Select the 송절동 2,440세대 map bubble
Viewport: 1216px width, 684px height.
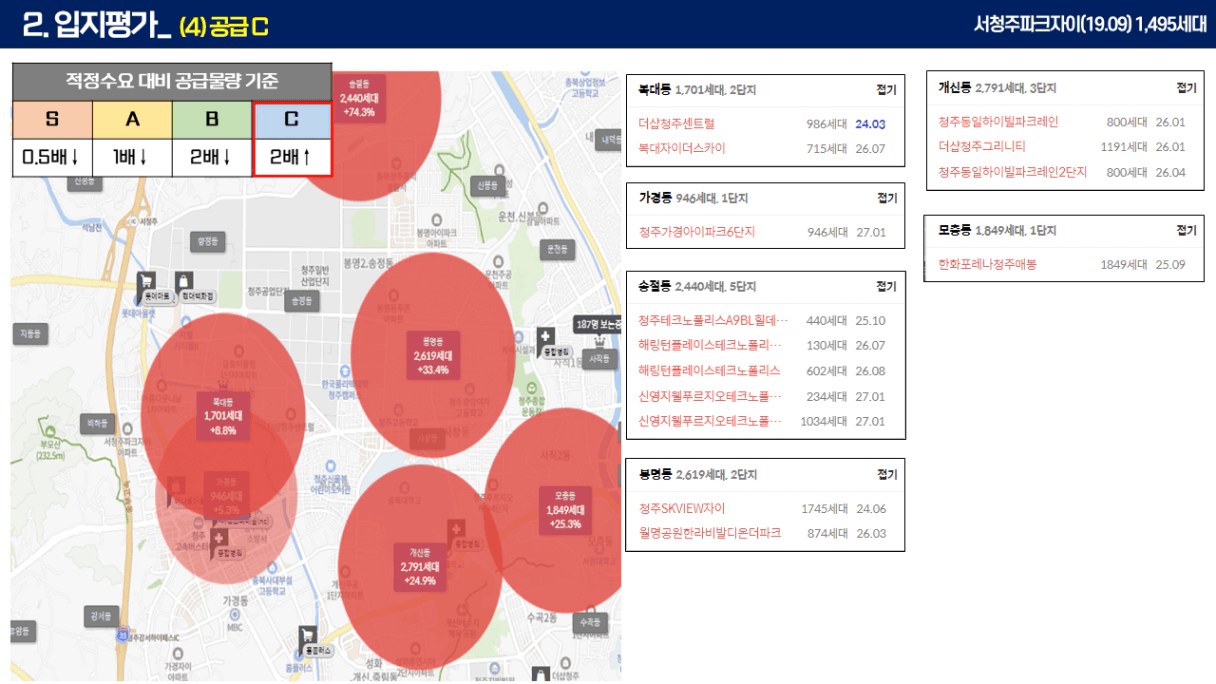358,99
